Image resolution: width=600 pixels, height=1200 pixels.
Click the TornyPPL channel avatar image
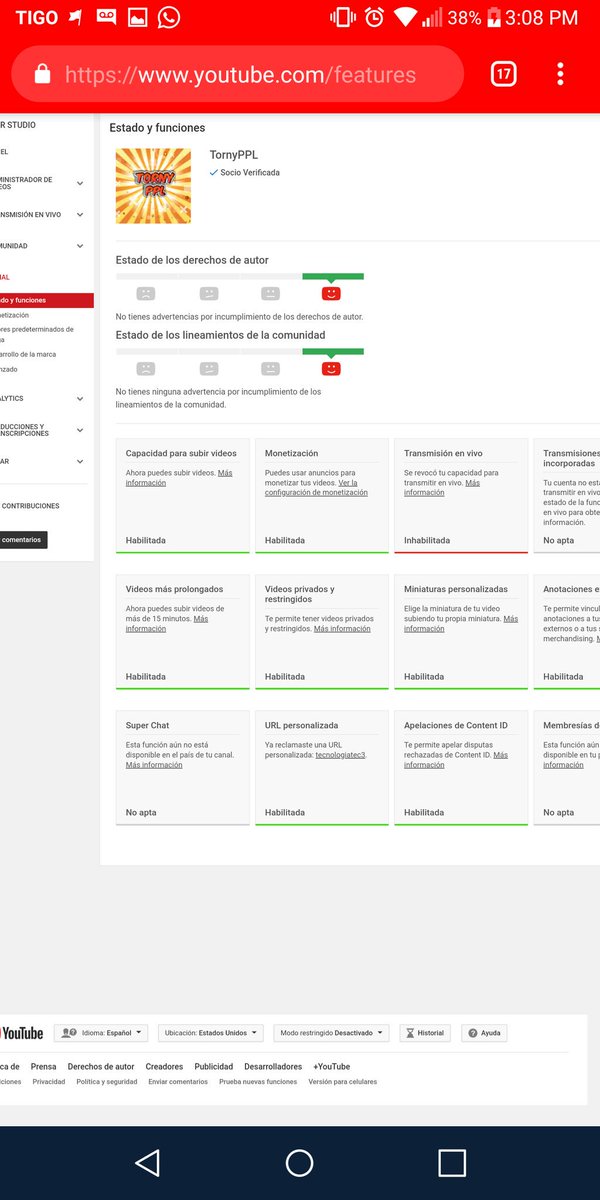point(153,186)
